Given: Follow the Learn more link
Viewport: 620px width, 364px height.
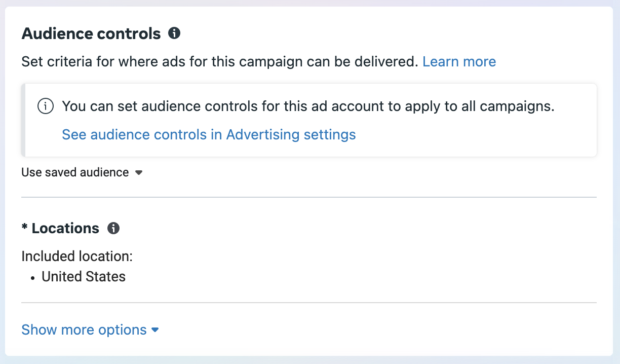Looking at the screenshot, I should coord(459,62).
